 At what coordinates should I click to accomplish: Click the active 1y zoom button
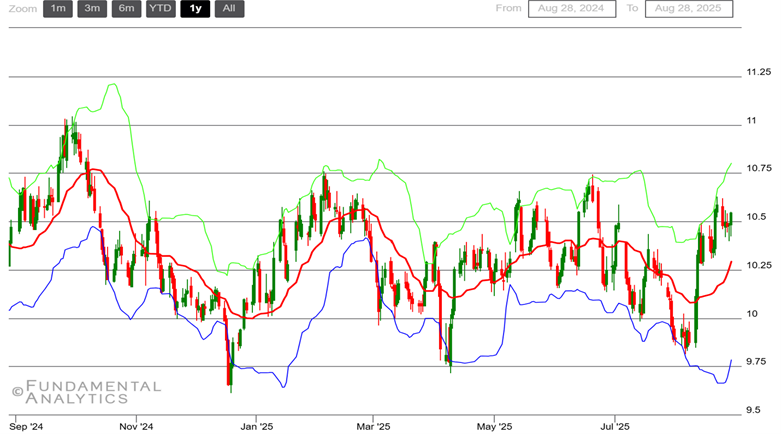[195, 9]
